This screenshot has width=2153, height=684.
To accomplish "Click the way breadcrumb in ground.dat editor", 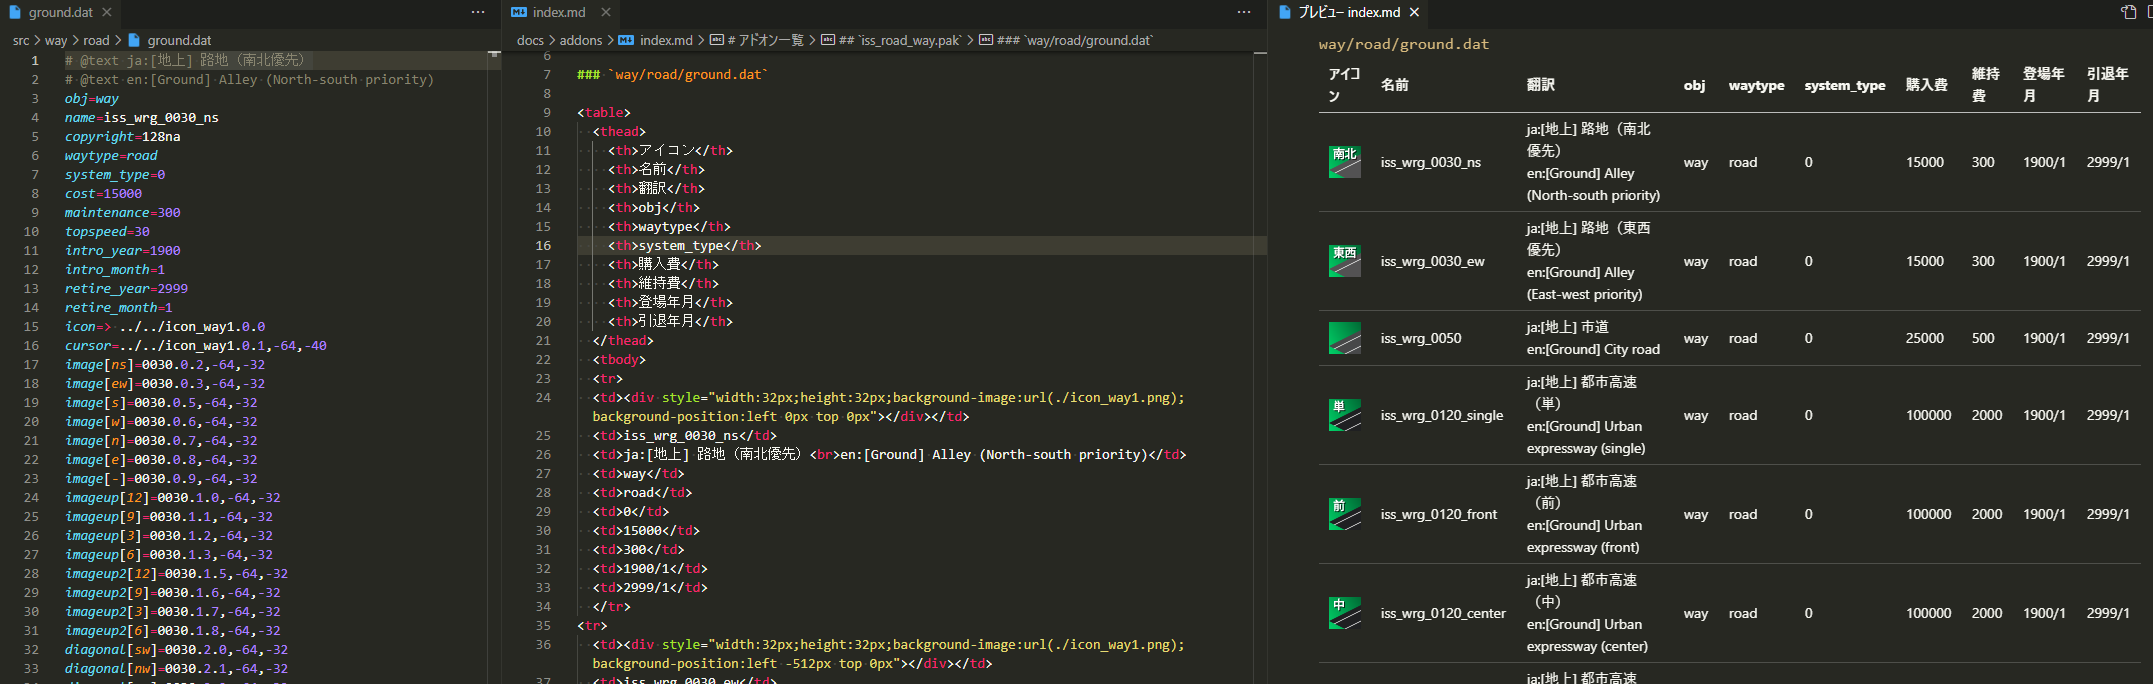I will tap(56, 41).
